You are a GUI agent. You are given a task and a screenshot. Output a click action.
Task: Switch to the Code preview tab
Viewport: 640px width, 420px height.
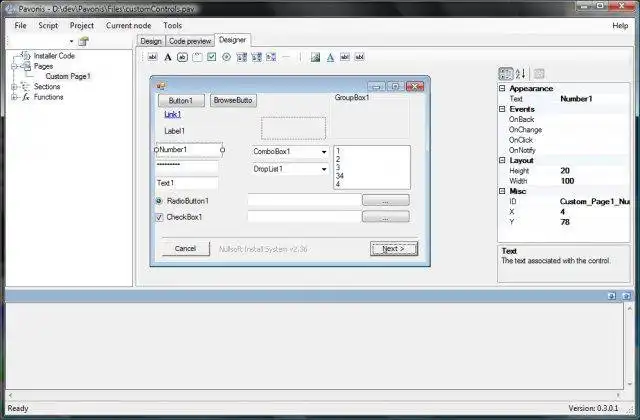pos(190,41)
